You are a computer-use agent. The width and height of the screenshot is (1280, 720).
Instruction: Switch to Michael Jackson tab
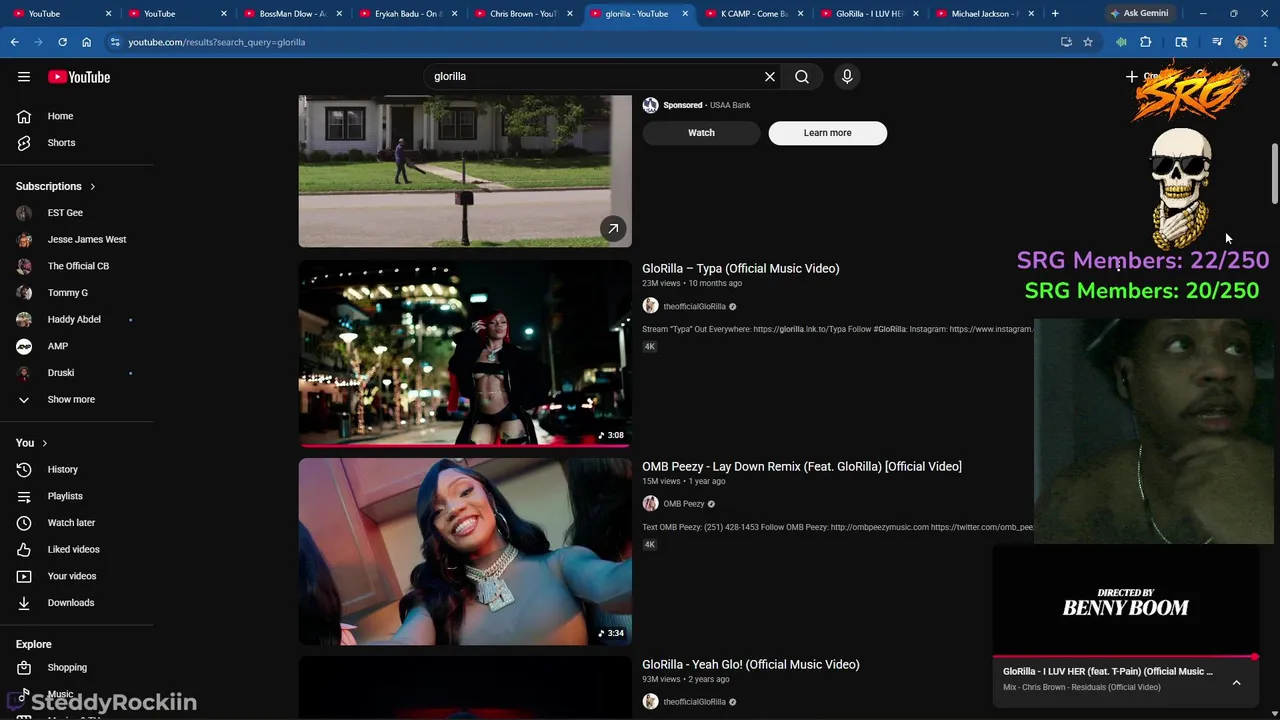985,14
